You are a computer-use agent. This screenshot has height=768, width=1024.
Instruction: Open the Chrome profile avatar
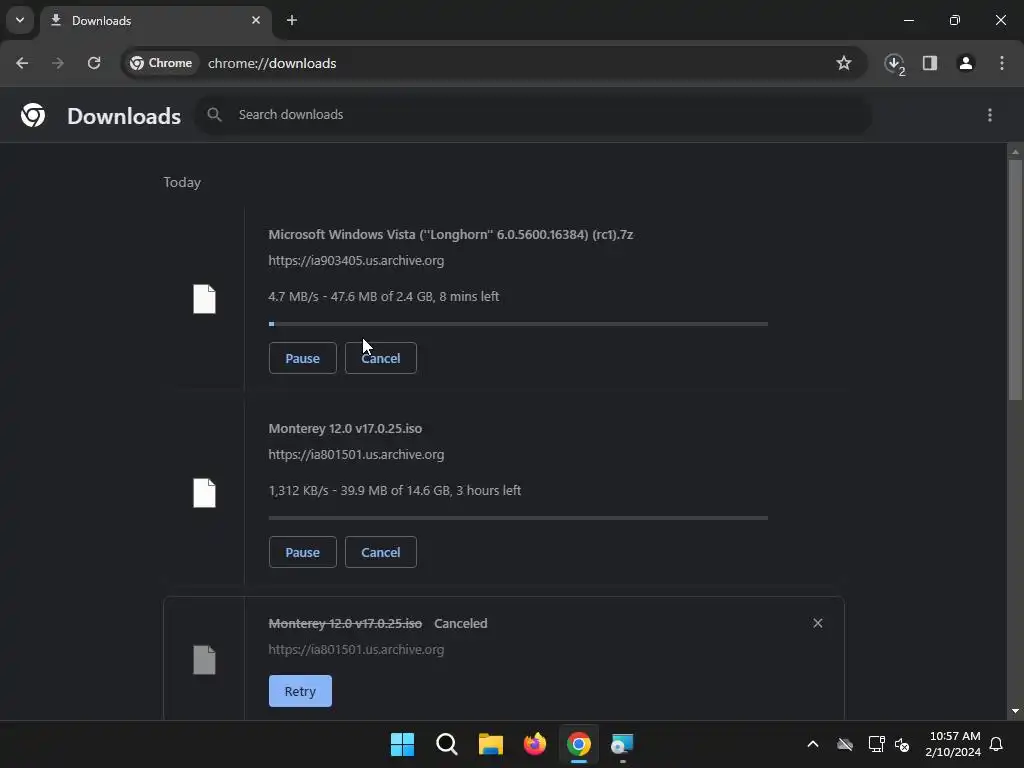pyautogui.click(x=966, y=63)
